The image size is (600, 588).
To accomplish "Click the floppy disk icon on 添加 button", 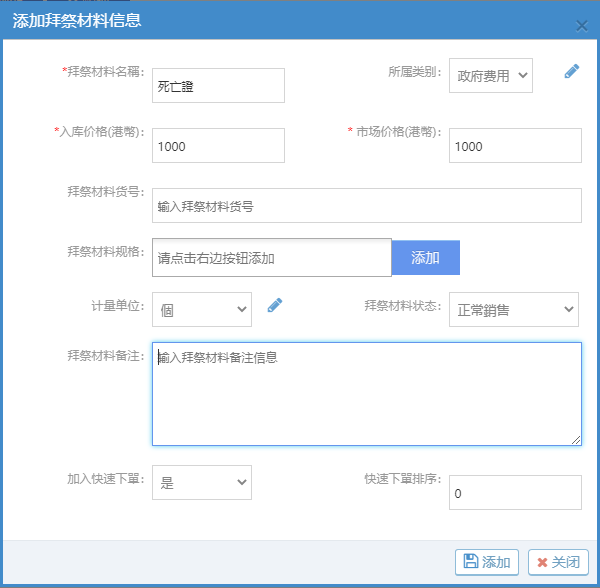I will [x=470, y=562].
